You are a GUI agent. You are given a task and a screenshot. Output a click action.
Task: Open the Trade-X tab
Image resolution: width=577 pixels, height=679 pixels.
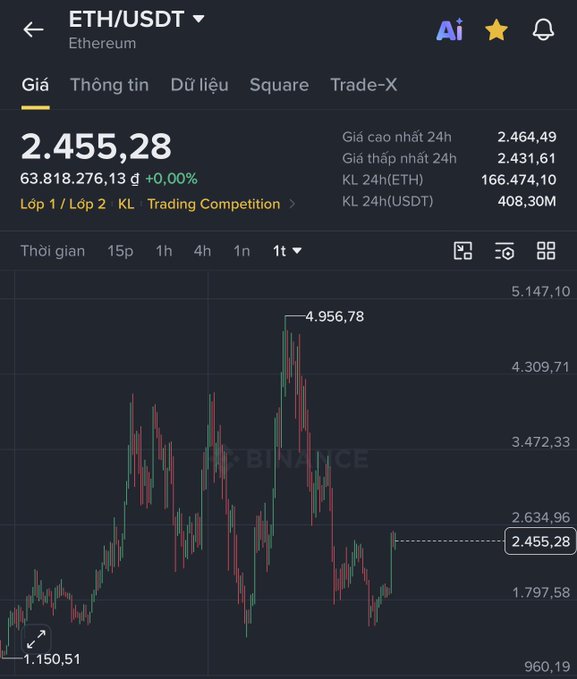coord(364,85)
